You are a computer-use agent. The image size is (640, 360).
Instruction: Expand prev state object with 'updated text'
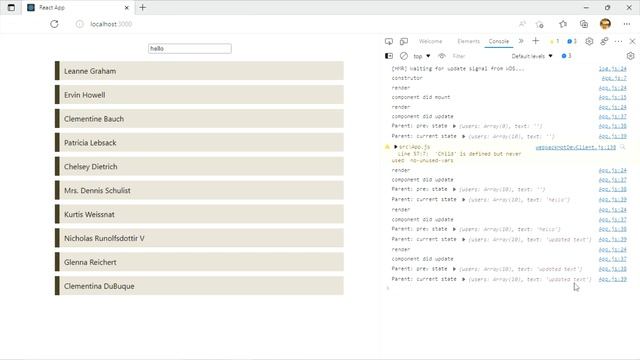(x=454, y=269)
